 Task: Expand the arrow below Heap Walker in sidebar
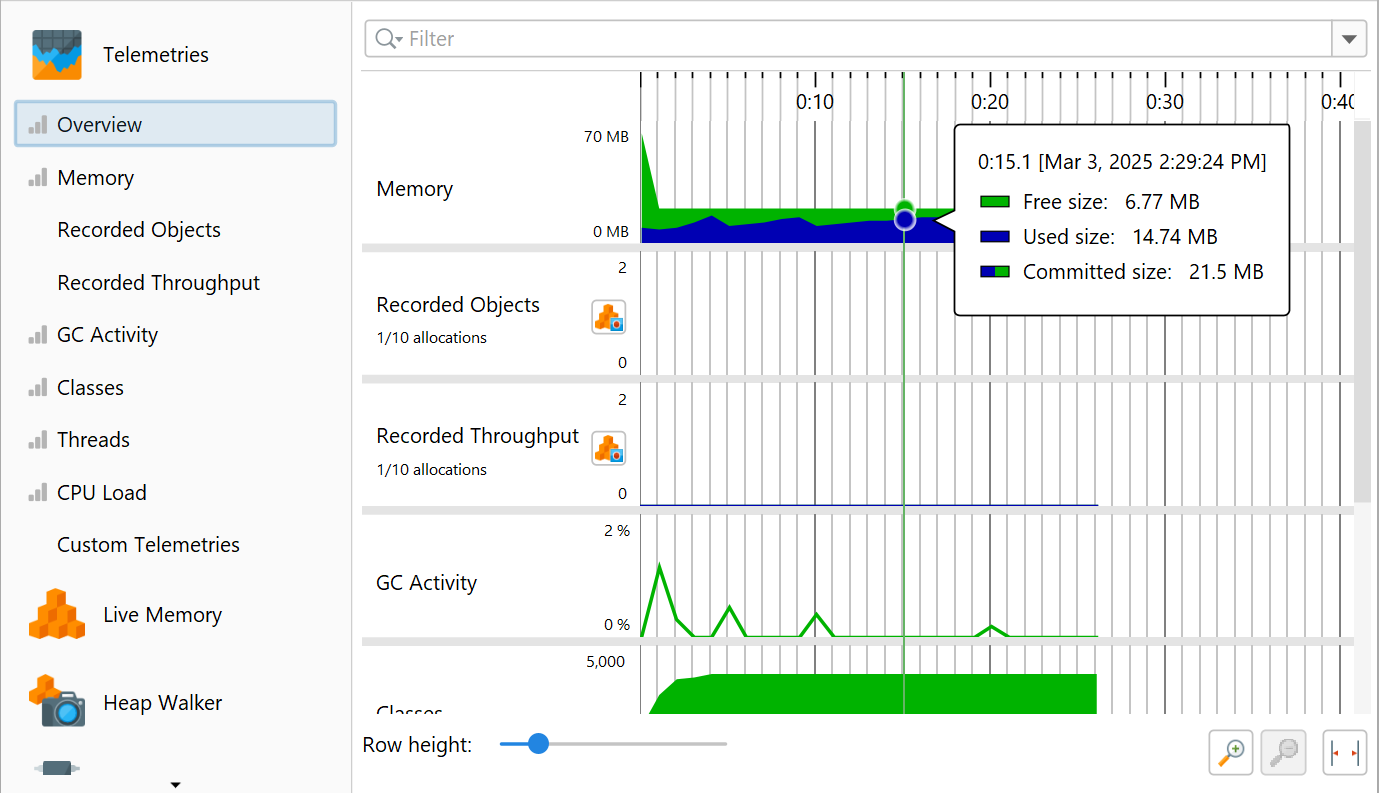pos(176,784)
